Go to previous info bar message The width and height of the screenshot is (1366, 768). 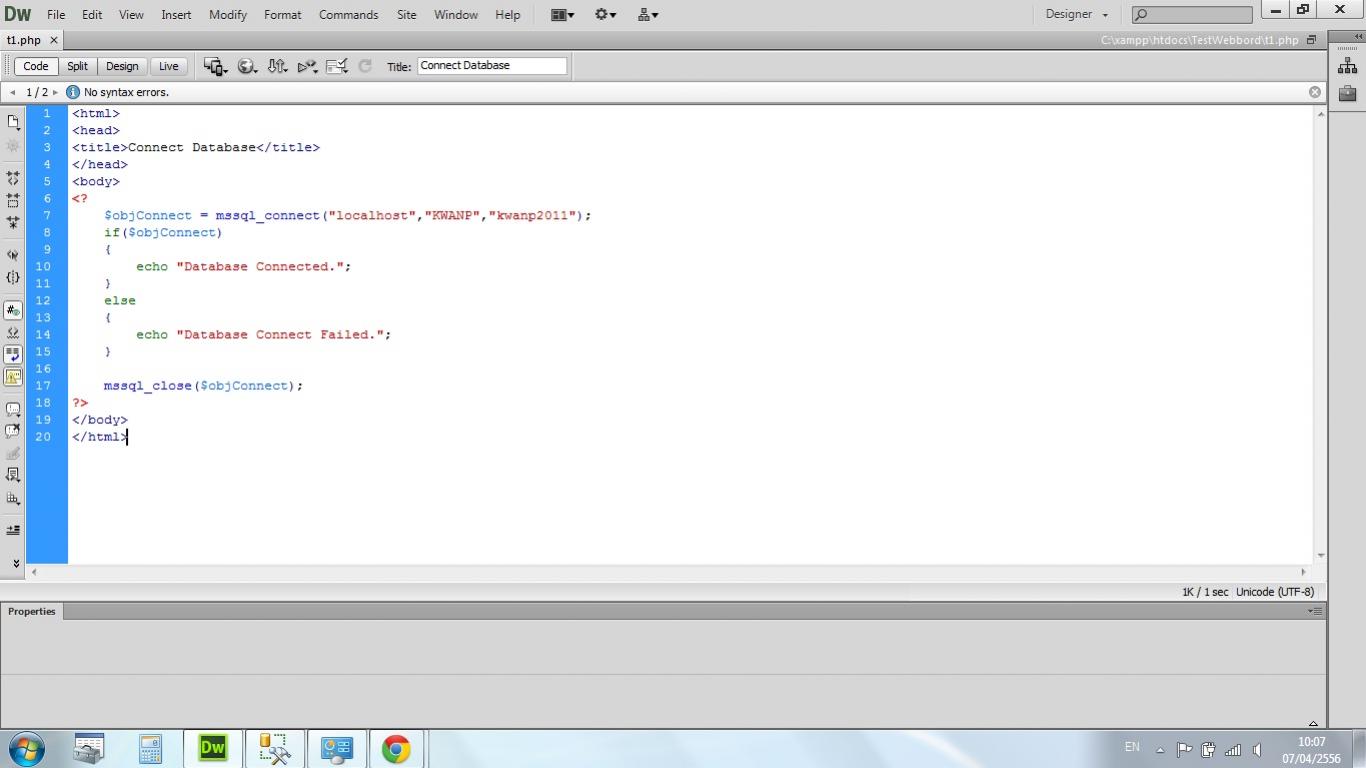pos(12,92)
